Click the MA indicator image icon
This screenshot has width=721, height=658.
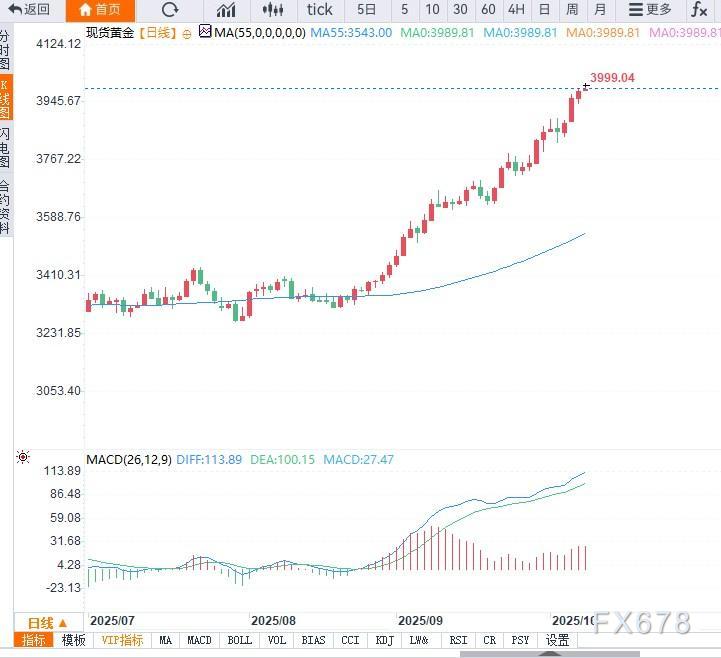click(205, 32)
